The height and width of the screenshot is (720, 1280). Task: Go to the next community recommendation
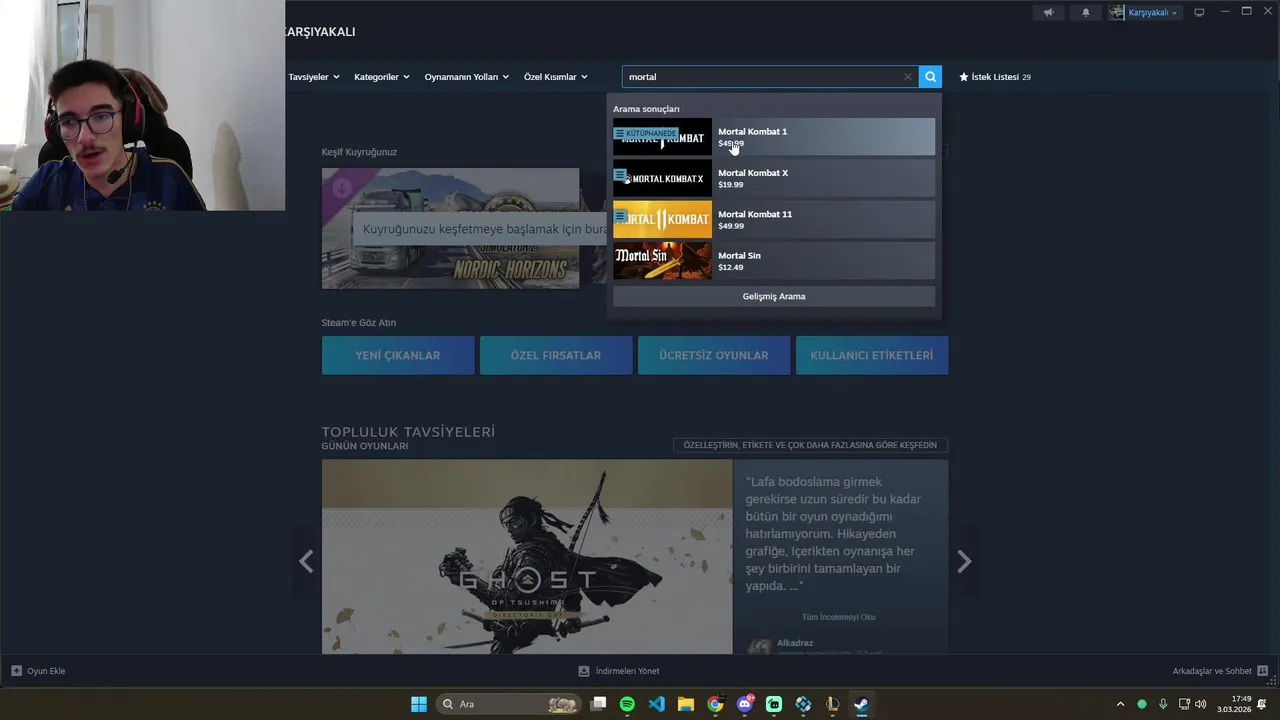[x=964, y=562]
